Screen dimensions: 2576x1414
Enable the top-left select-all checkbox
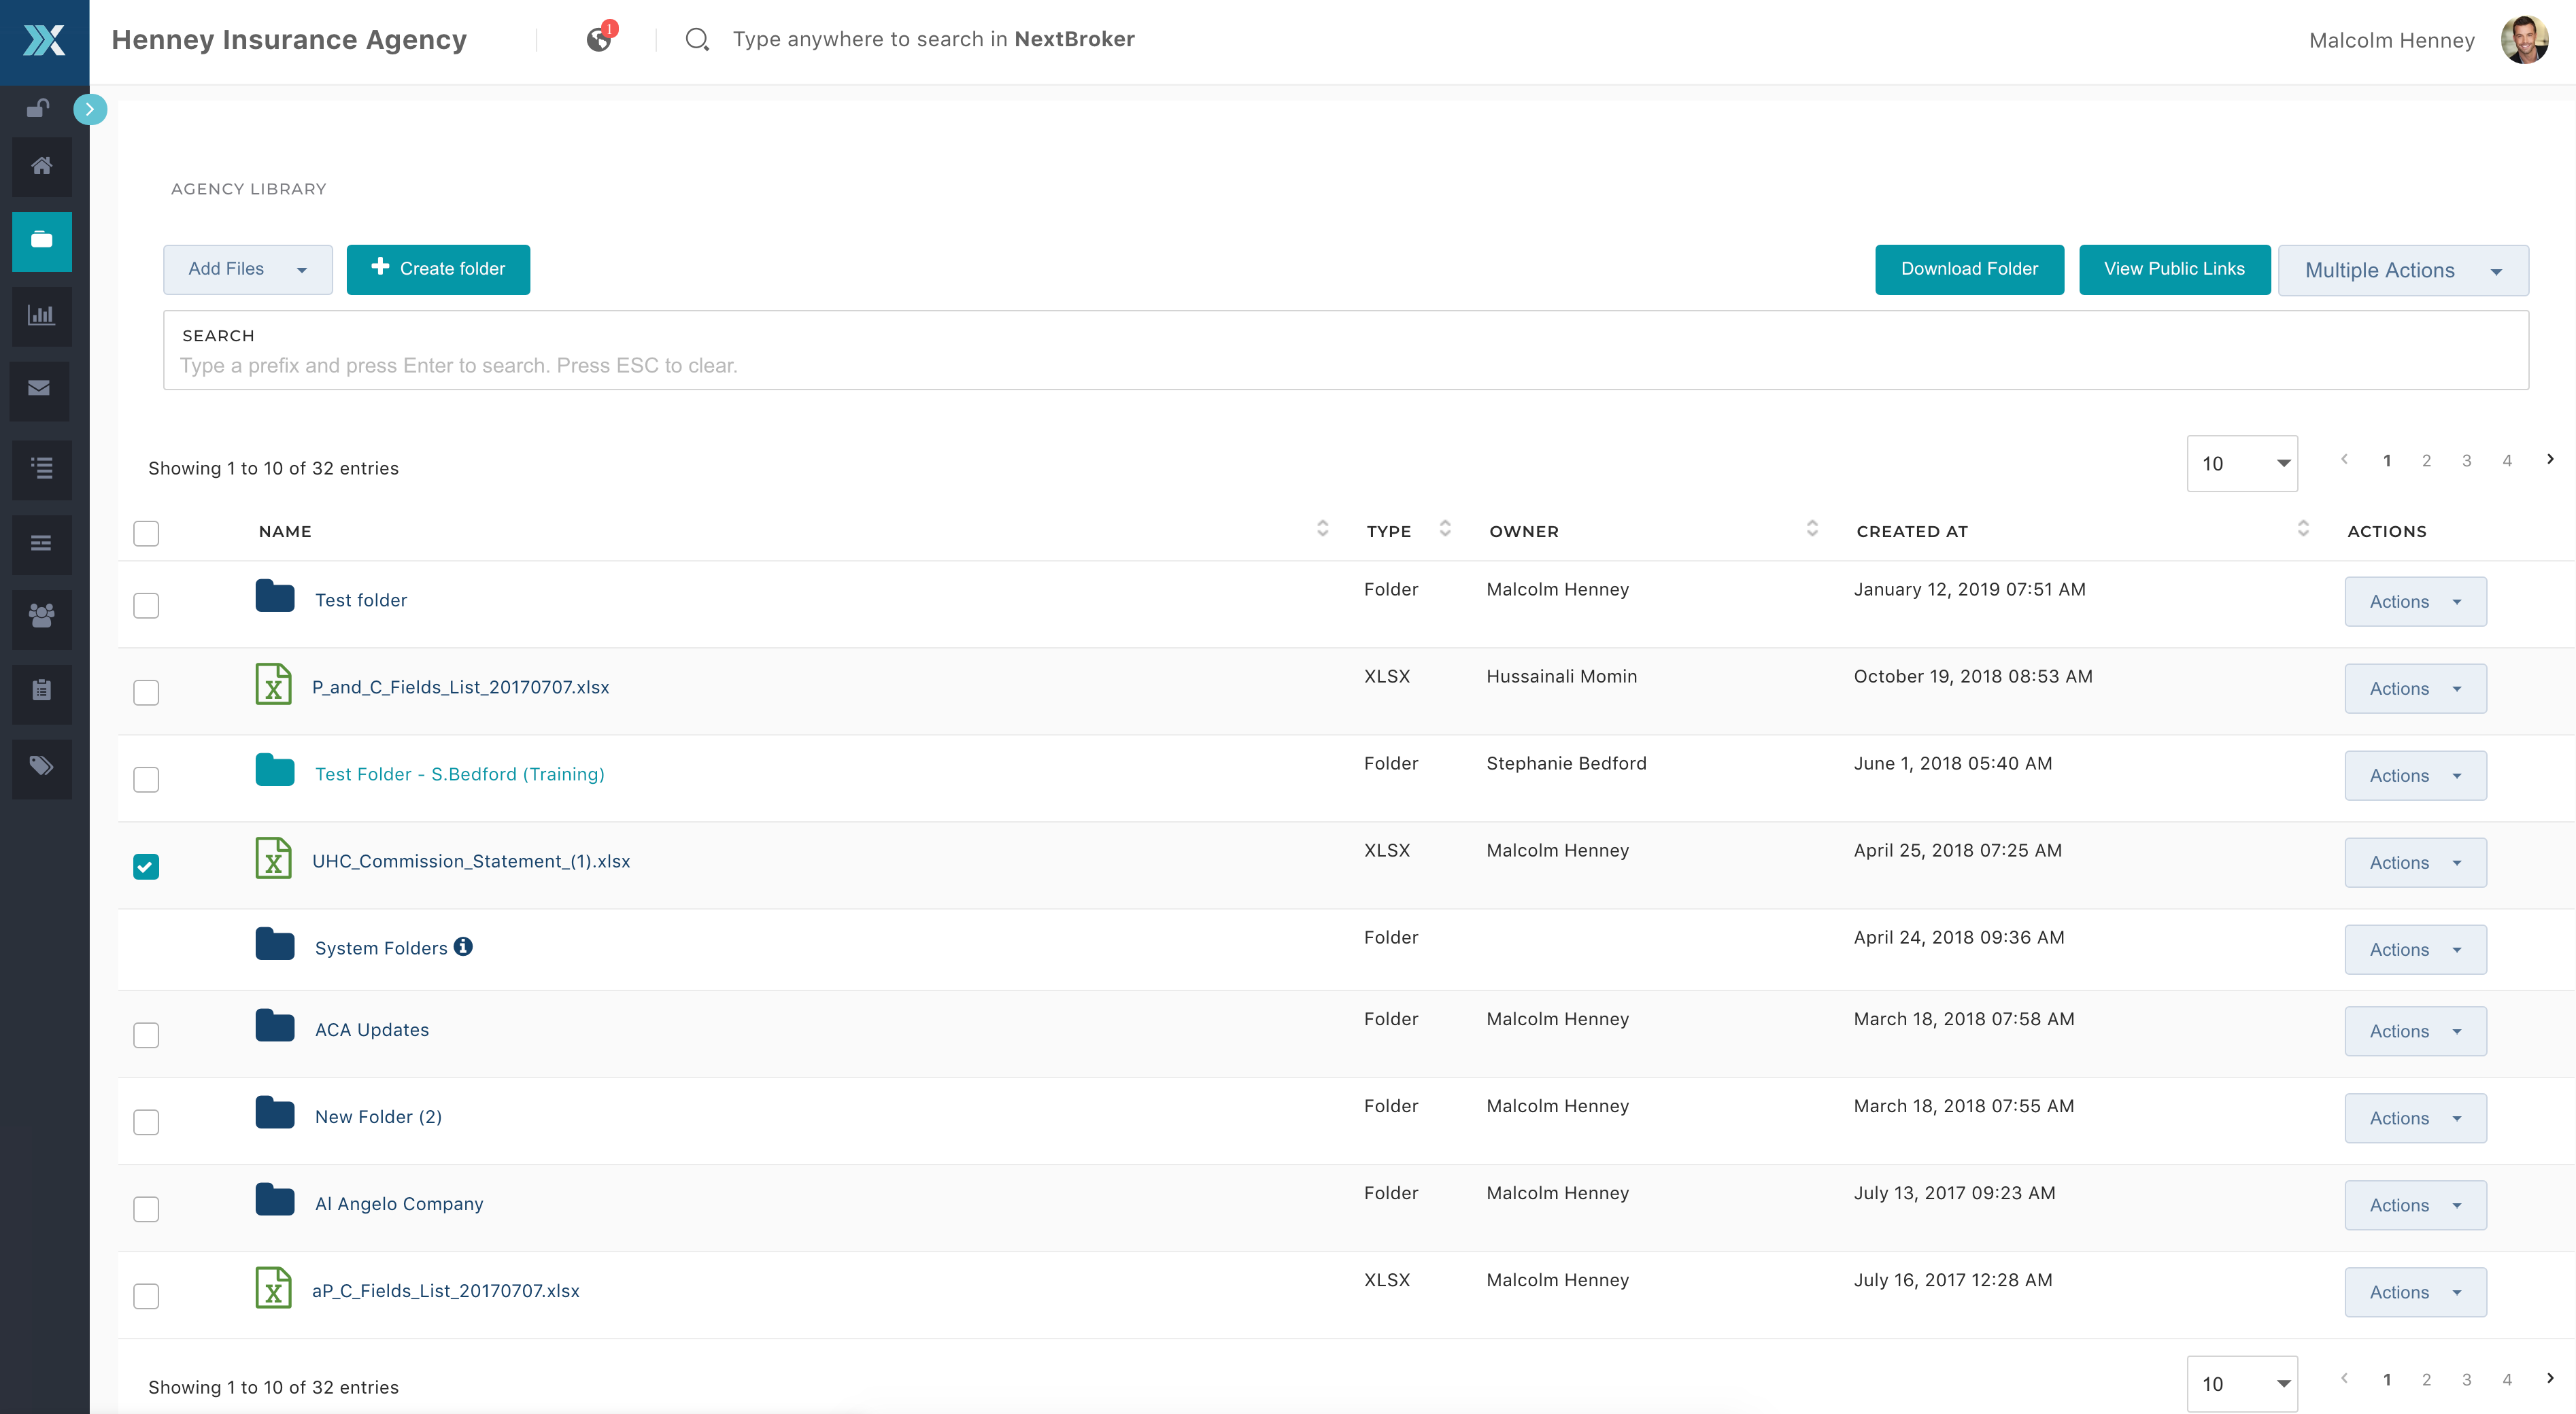tap(145, 531)
